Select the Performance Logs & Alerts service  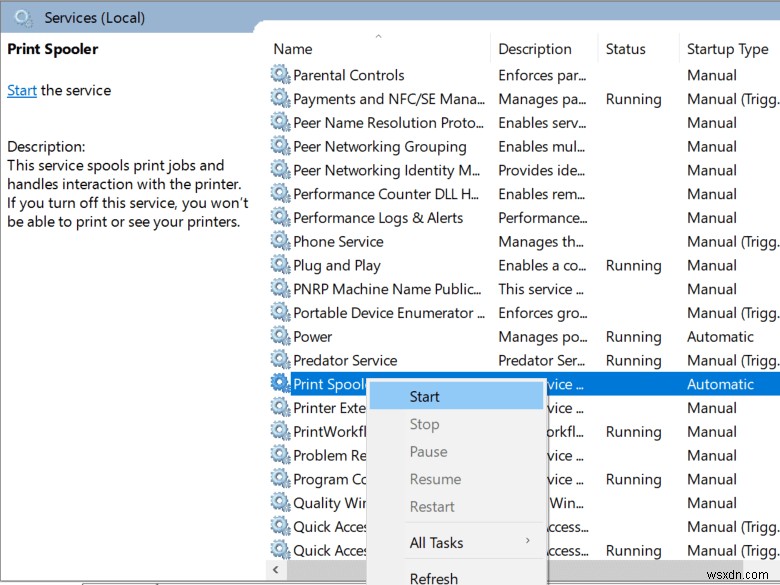[x=378, y=218]
